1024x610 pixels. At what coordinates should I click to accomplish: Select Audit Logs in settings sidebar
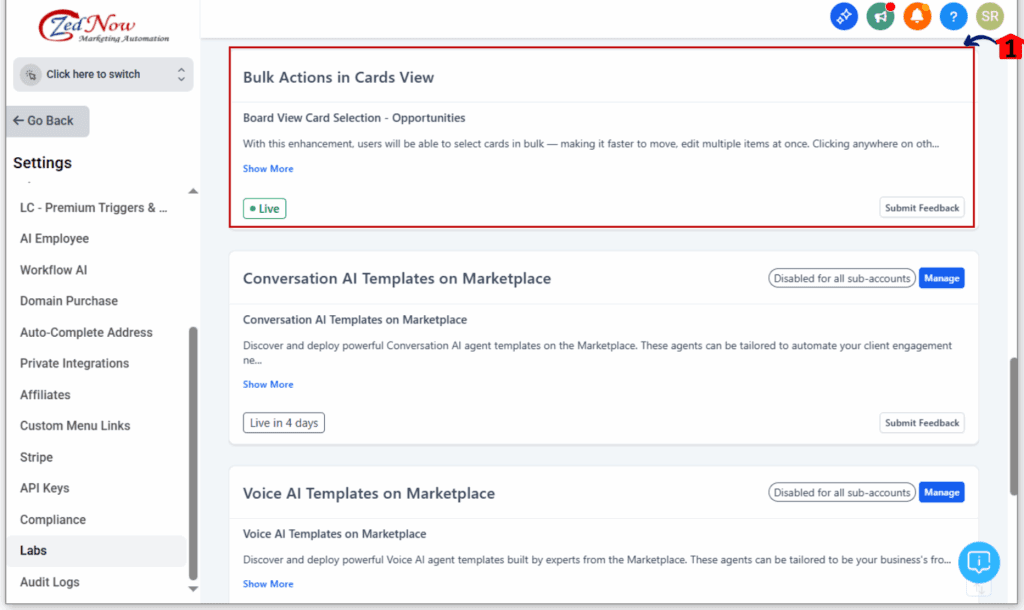(x=50, y=582)
